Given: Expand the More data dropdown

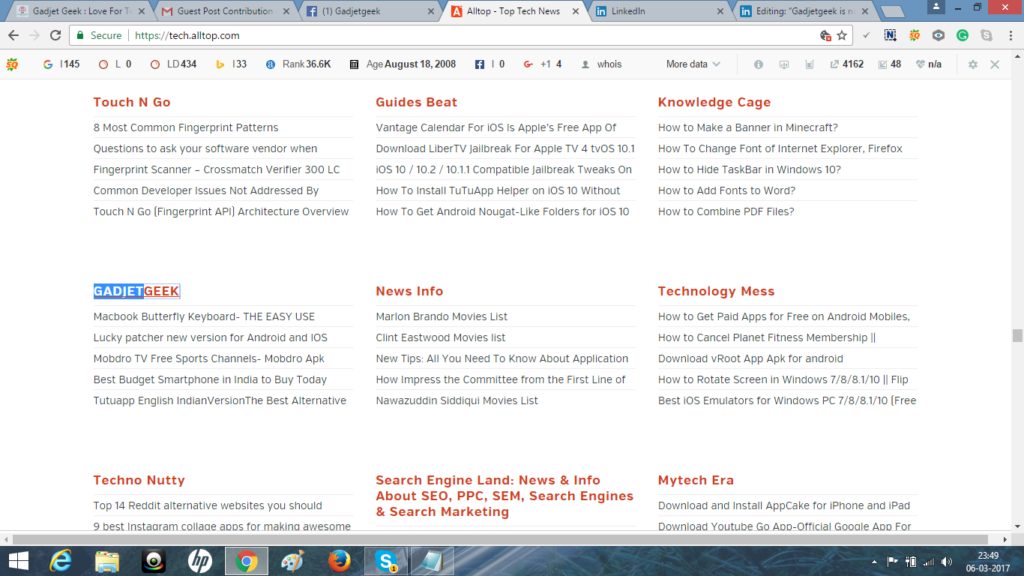Looking at the screenshot, I should point(693,64).
